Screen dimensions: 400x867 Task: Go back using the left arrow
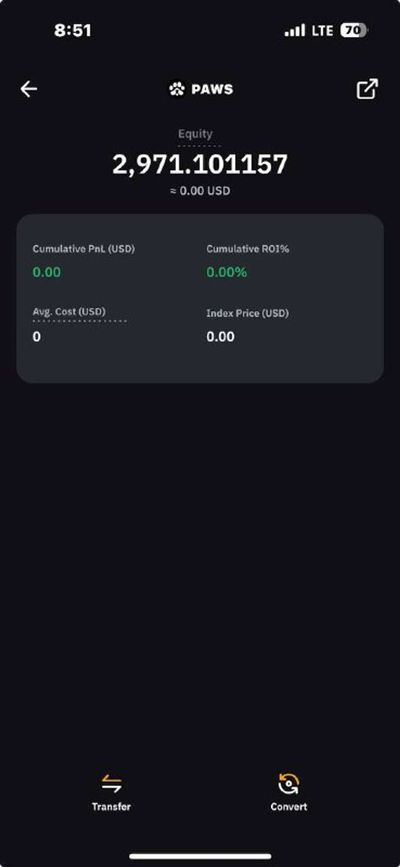click(29, 89)
